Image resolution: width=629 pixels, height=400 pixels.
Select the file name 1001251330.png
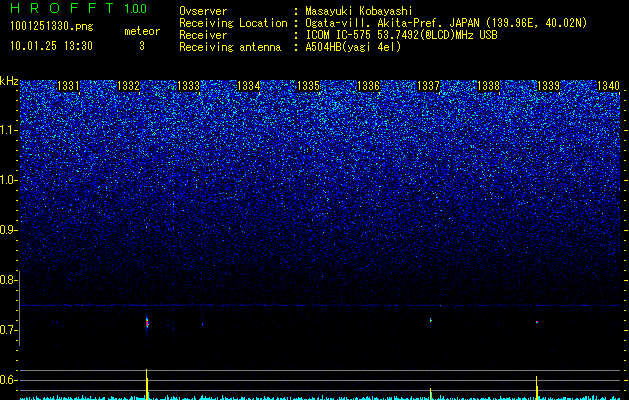coord(52,26)
